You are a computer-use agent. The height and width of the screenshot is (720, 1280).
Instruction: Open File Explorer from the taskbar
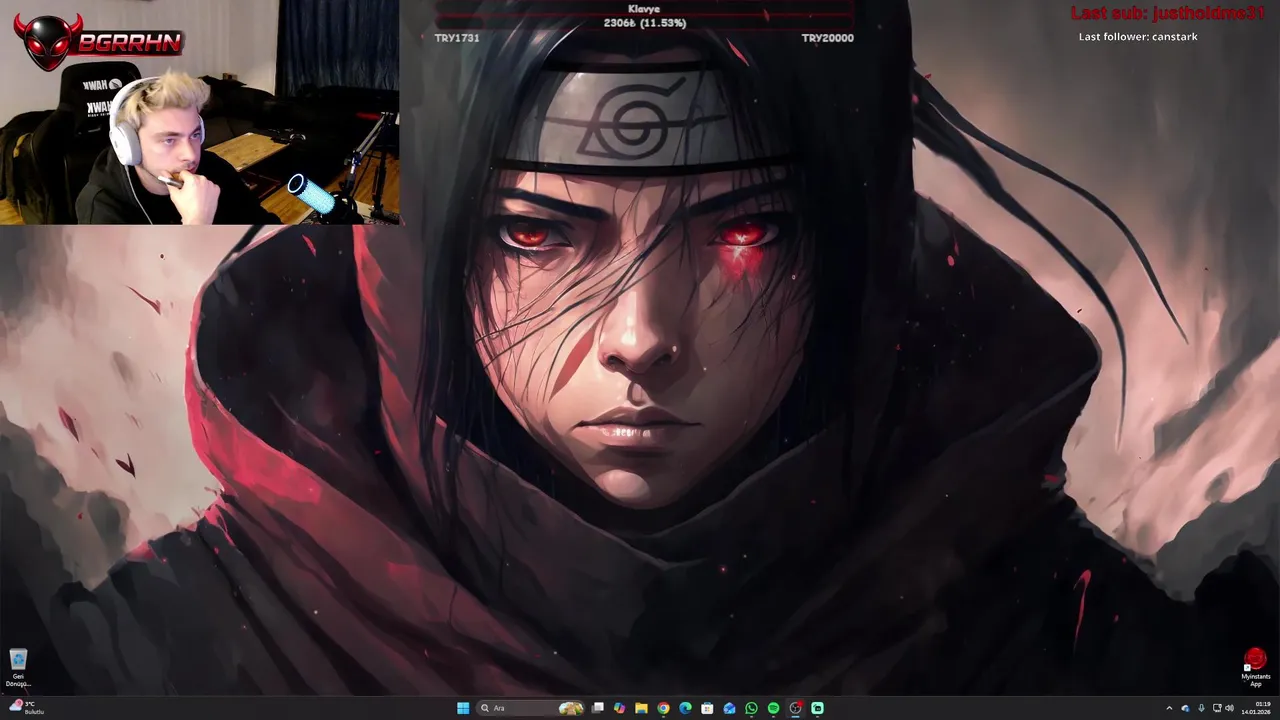641,708
